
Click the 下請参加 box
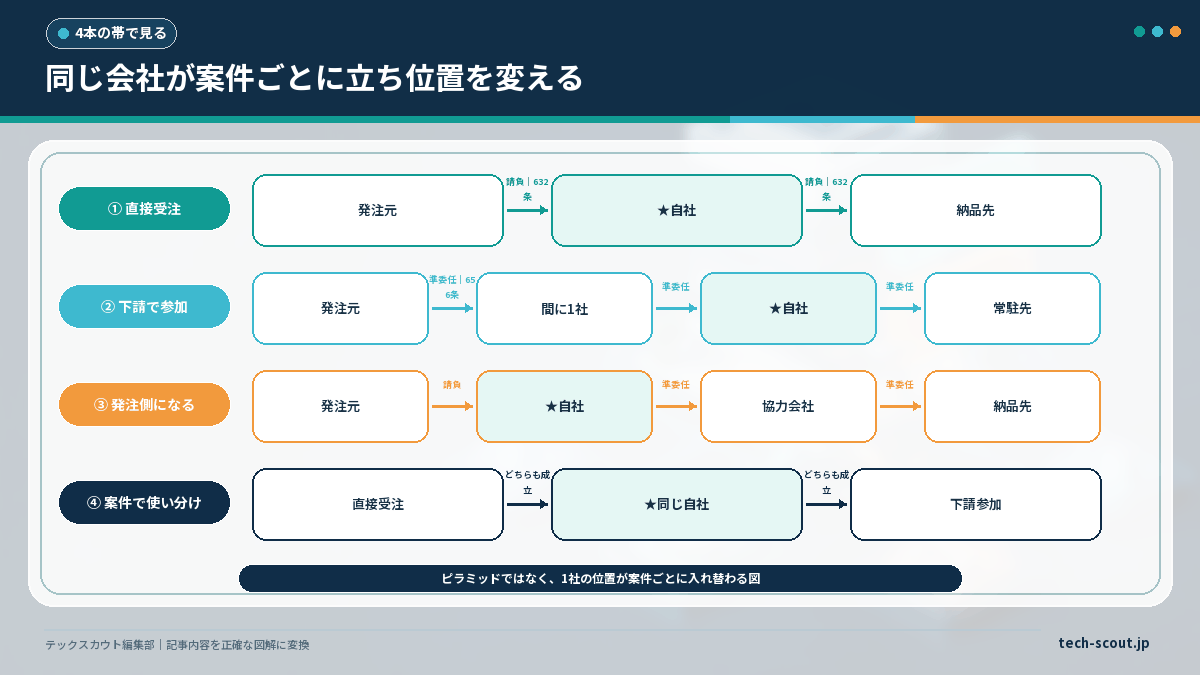click(x=975, y=504)
